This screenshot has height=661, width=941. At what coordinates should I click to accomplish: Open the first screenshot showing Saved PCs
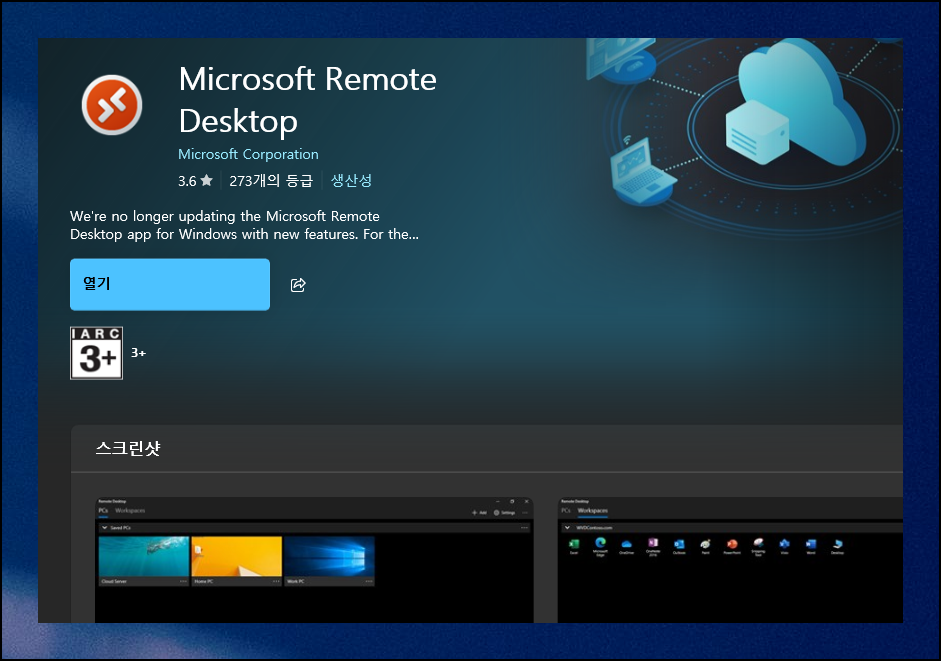coord(314,560)
